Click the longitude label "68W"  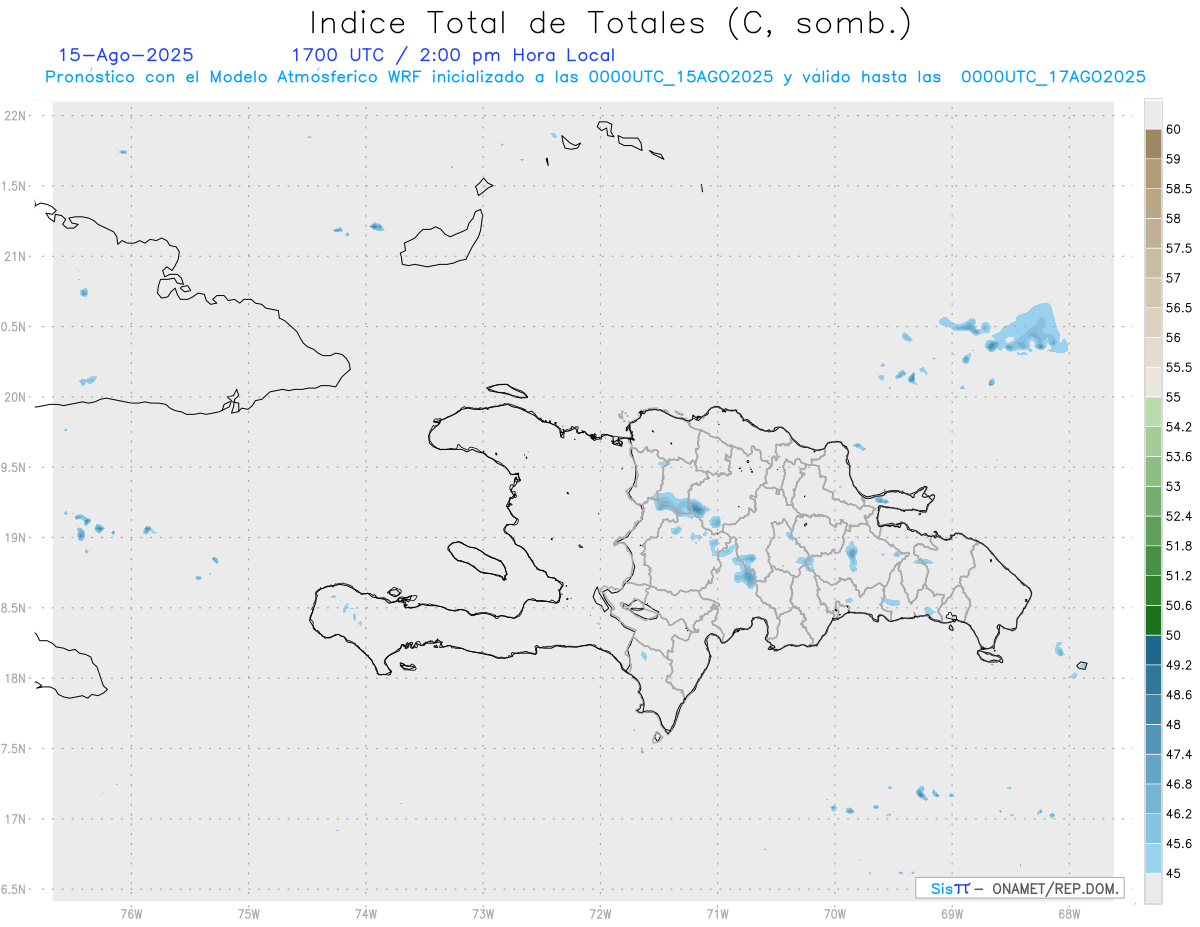pos(1068,912)
